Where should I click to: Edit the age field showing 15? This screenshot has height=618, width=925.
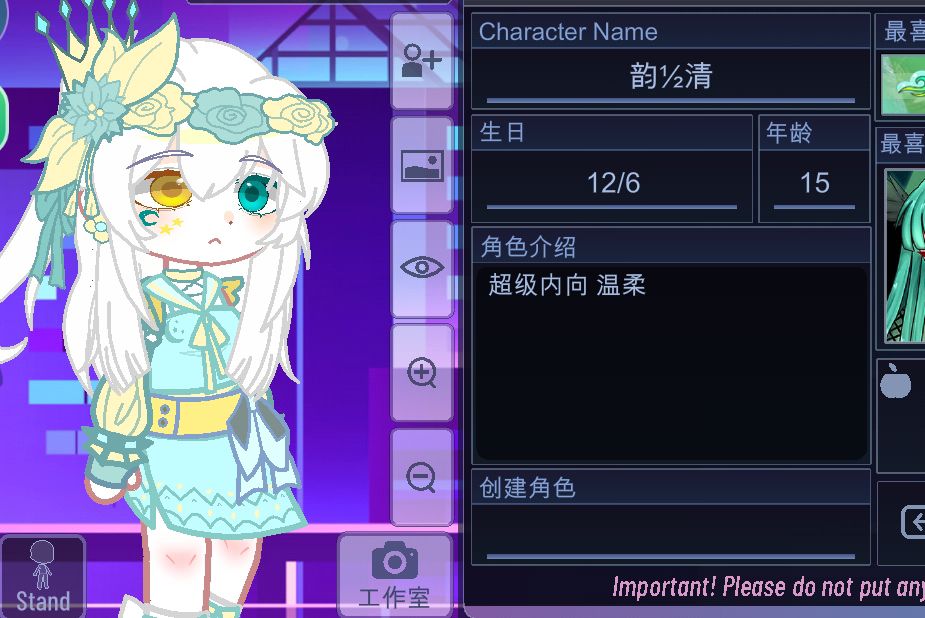[814, 184]
